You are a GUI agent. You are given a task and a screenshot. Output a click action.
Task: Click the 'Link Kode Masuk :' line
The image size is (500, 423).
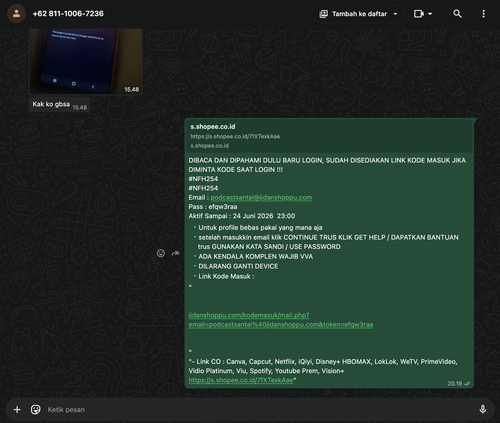[x=226, y=276]
